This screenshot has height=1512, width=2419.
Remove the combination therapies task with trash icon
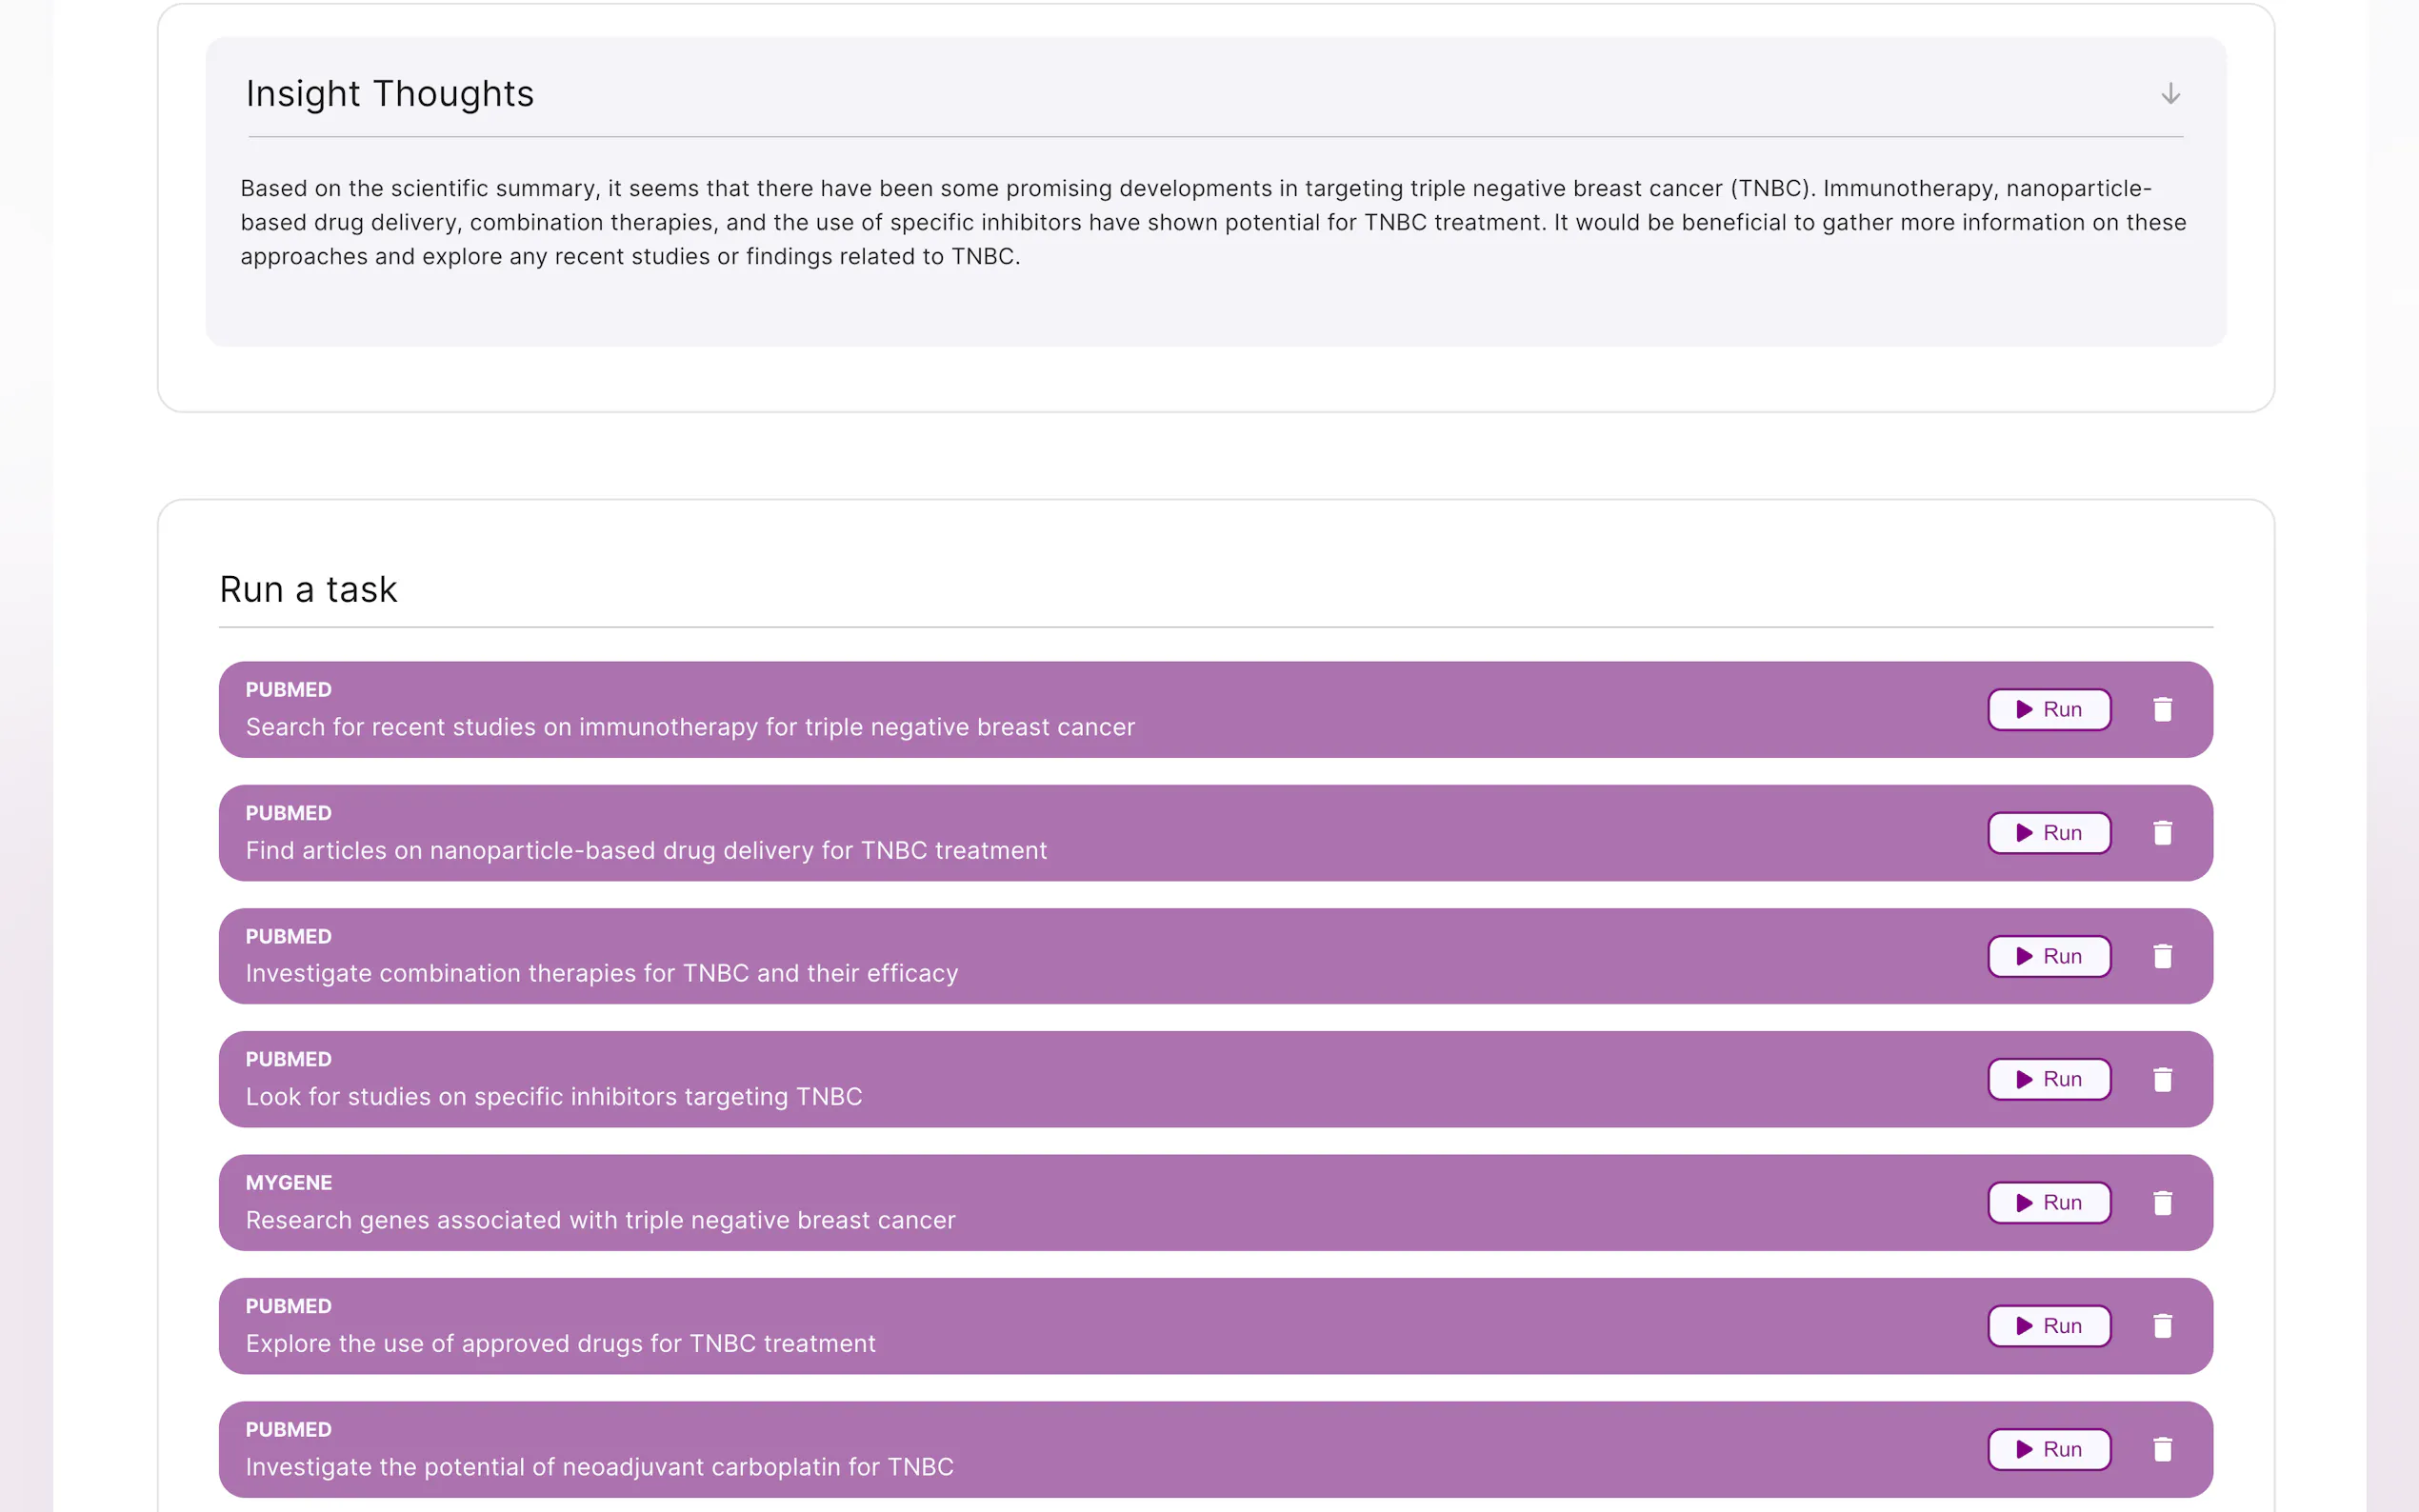point(2162,956)
